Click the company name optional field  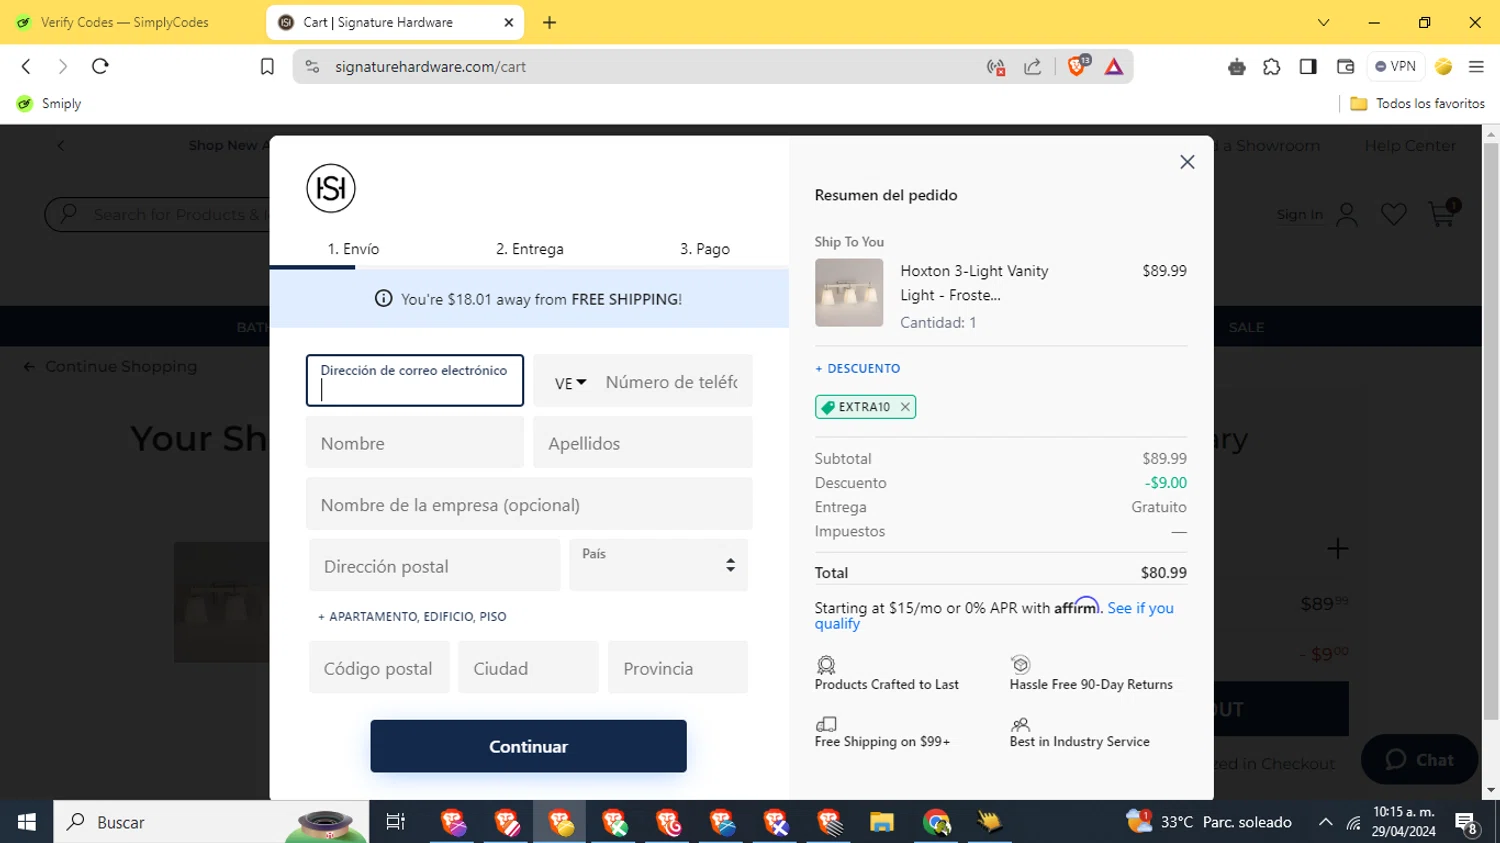(x=529, y=504)
